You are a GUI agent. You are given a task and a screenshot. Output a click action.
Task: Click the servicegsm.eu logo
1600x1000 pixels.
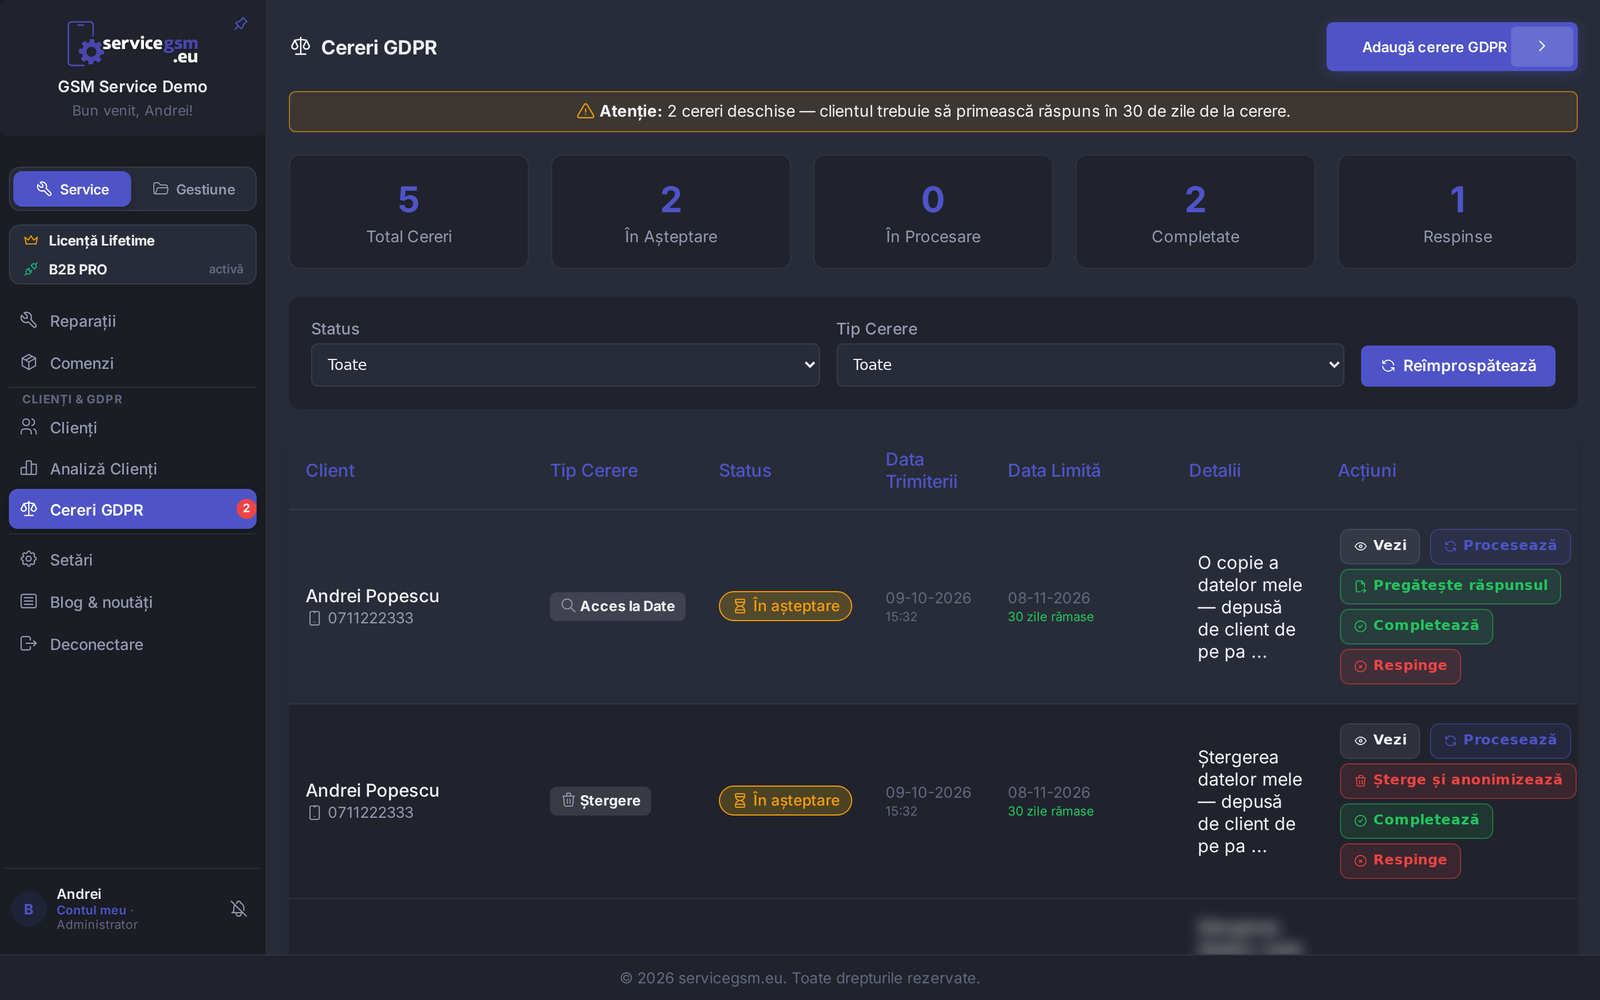(x=133, y=44)
